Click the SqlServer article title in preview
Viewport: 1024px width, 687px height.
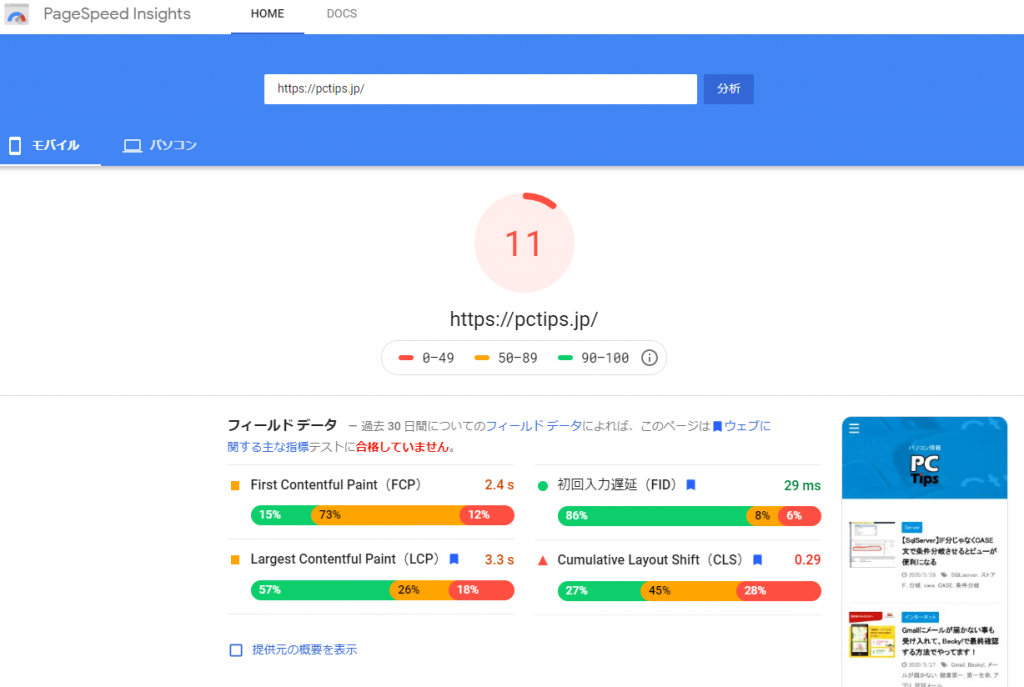click(x=950, y=551)
